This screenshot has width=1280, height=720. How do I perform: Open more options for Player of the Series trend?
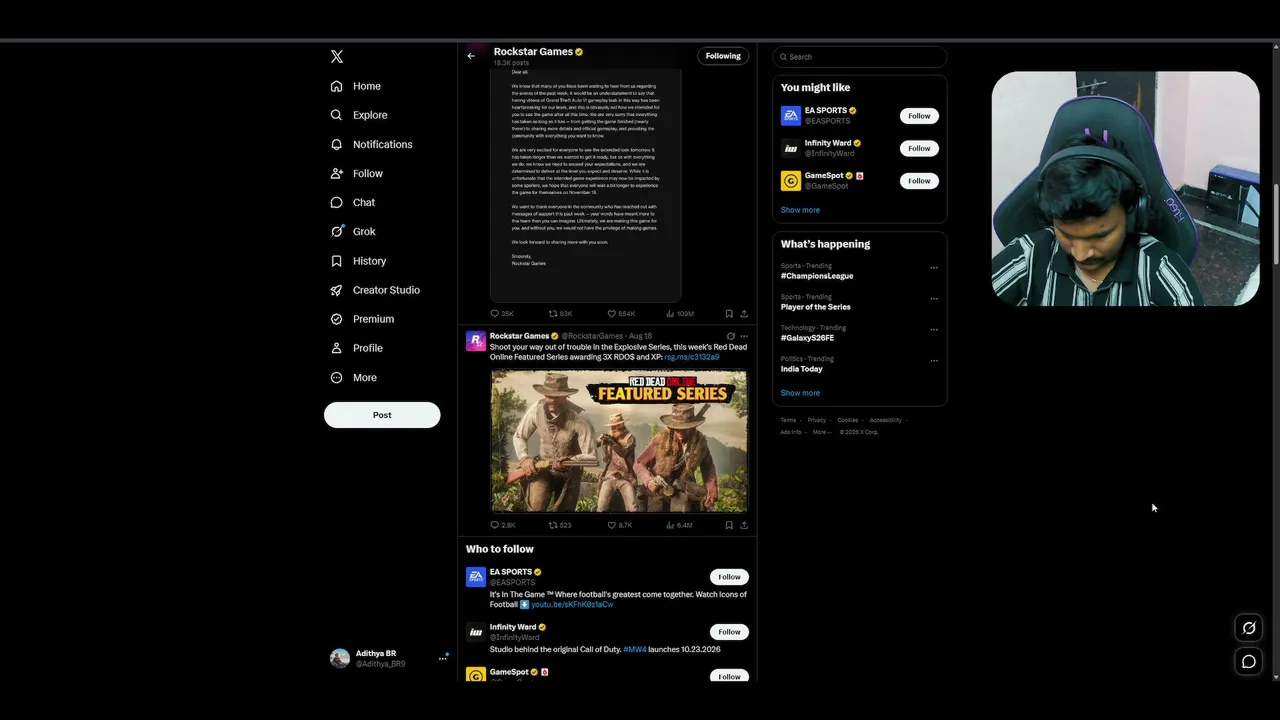934,299
